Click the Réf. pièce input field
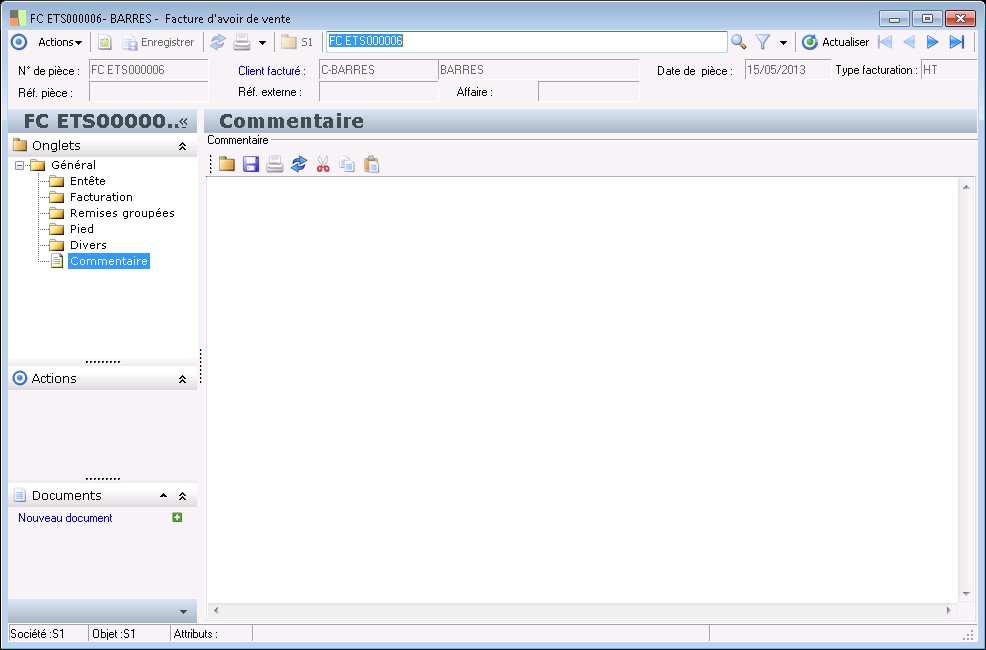Image resolution: width=986 pixels, height=650 pixels. 148,92
